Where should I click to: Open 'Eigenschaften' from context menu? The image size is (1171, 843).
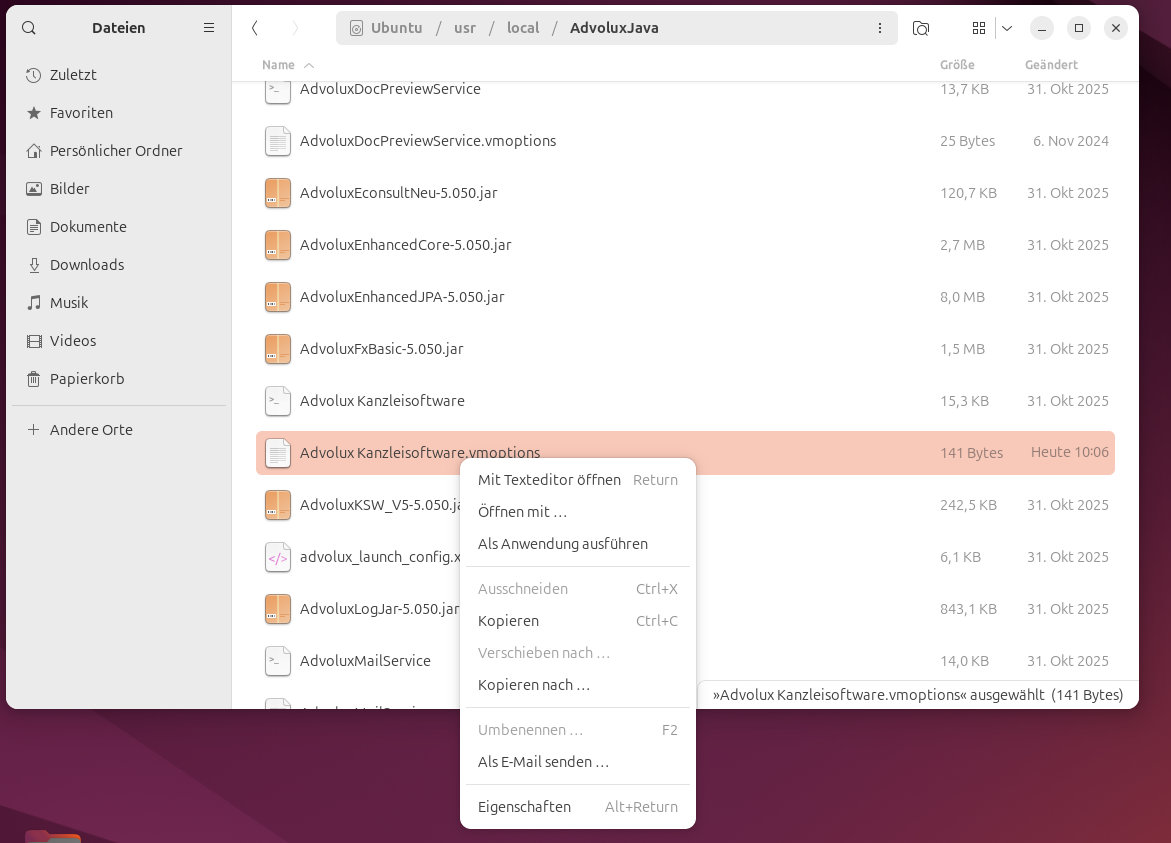[524, 807]
